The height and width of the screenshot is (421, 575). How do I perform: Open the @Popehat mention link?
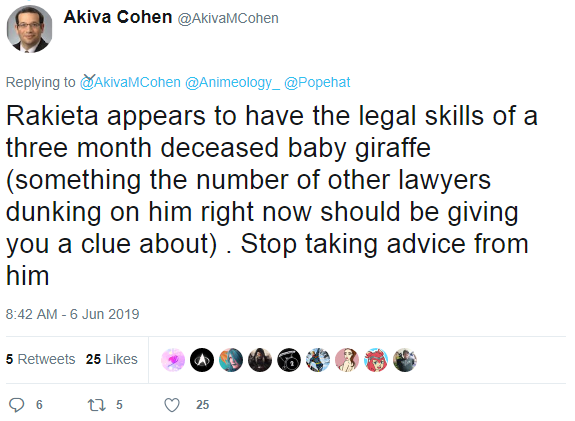317,82
